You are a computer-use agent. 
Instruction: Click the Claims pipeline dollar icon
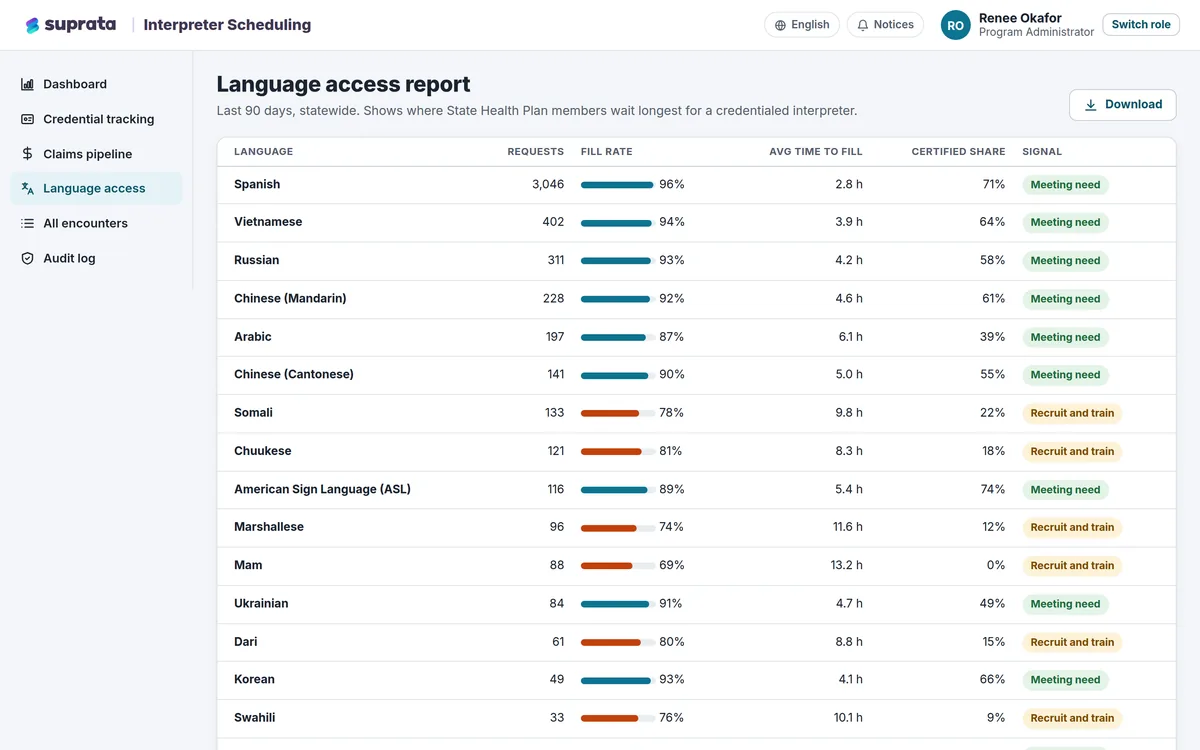[28, 154]
